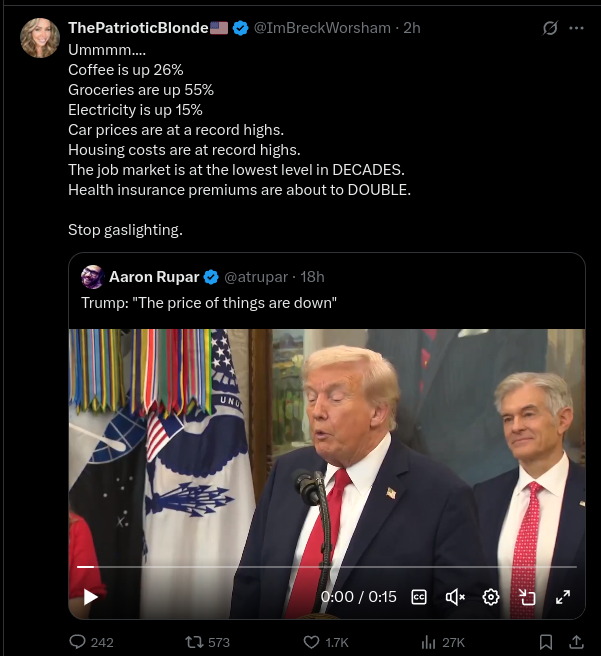601x656 pixels.
Task: Toggle picture-in-picture for the video
Action: click(527, 597)
